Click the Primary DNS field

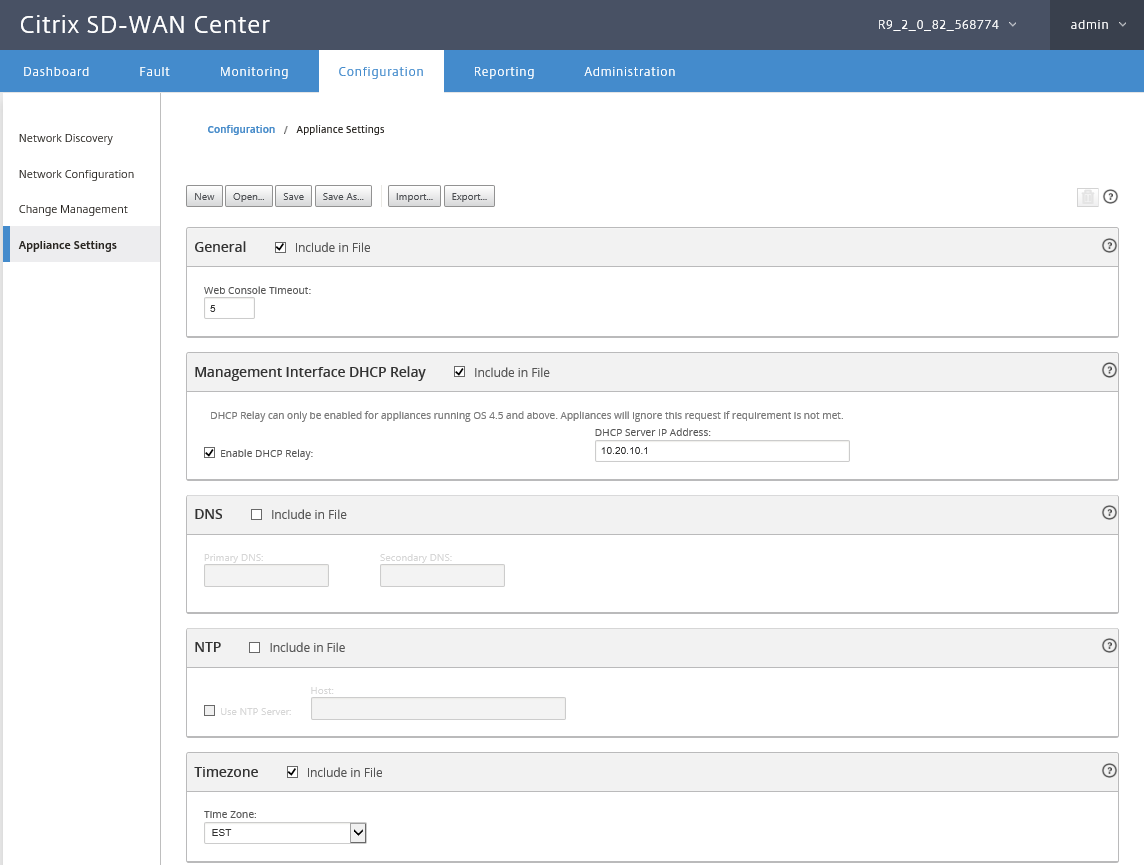(266, 575)
